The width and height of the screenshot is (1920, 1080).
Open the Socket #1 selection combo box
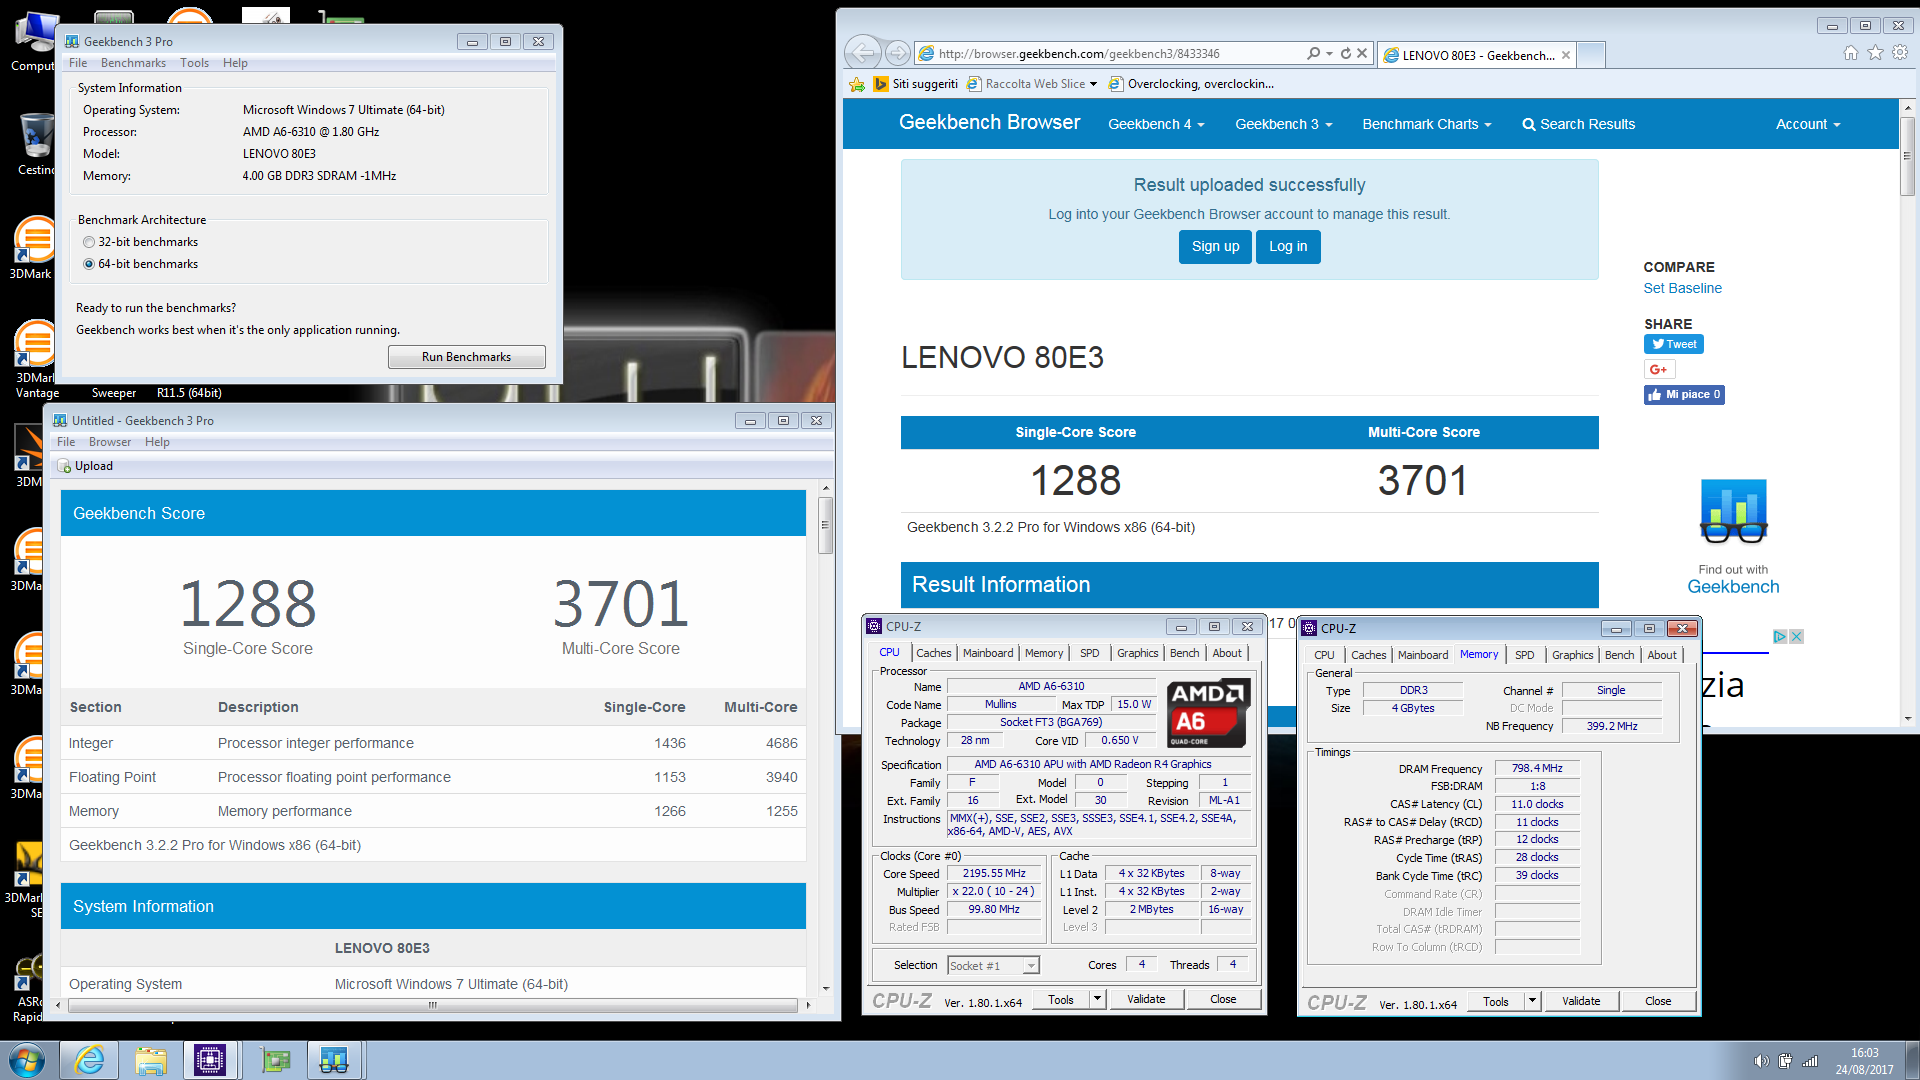(x=992, y=965)
